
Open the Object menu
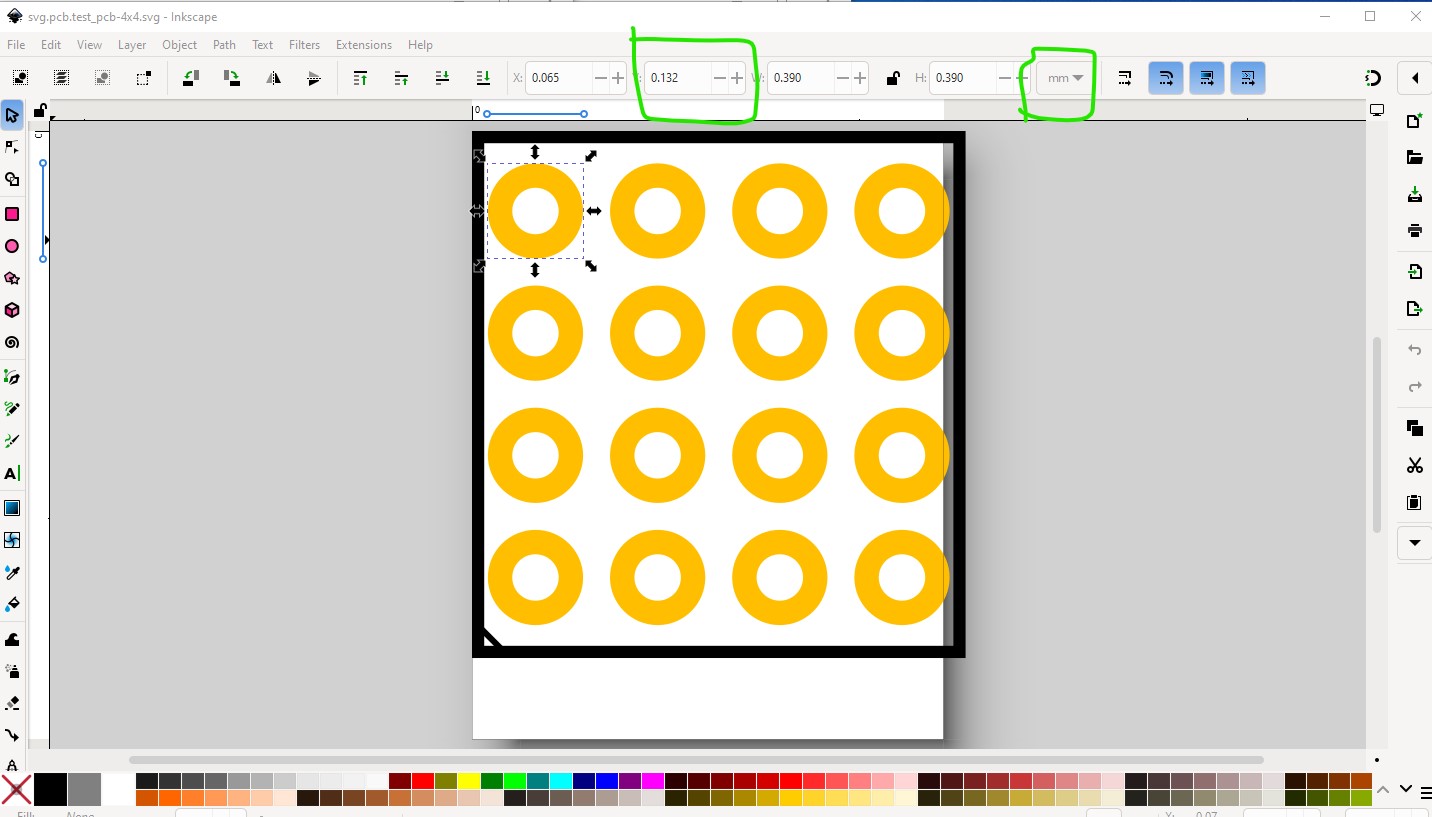pos(180,45)
